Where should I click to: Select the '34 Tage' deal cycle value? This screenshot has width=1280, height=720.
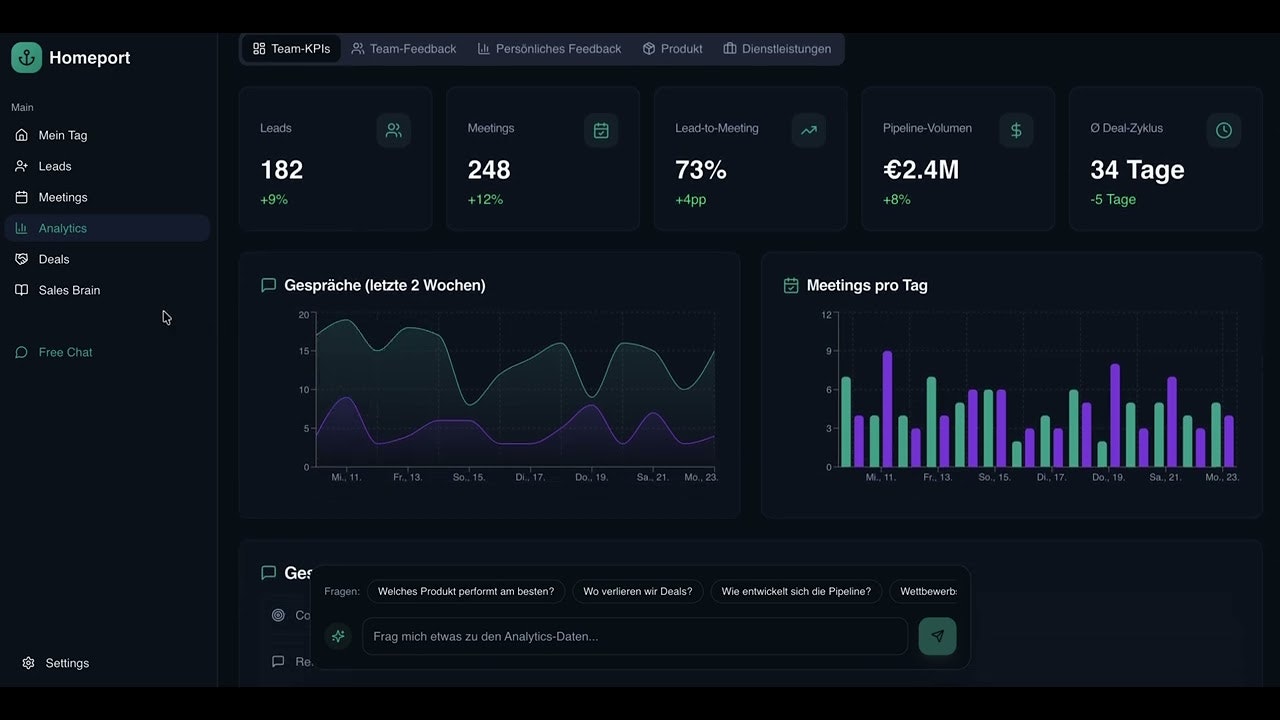tap(1137, 170)
